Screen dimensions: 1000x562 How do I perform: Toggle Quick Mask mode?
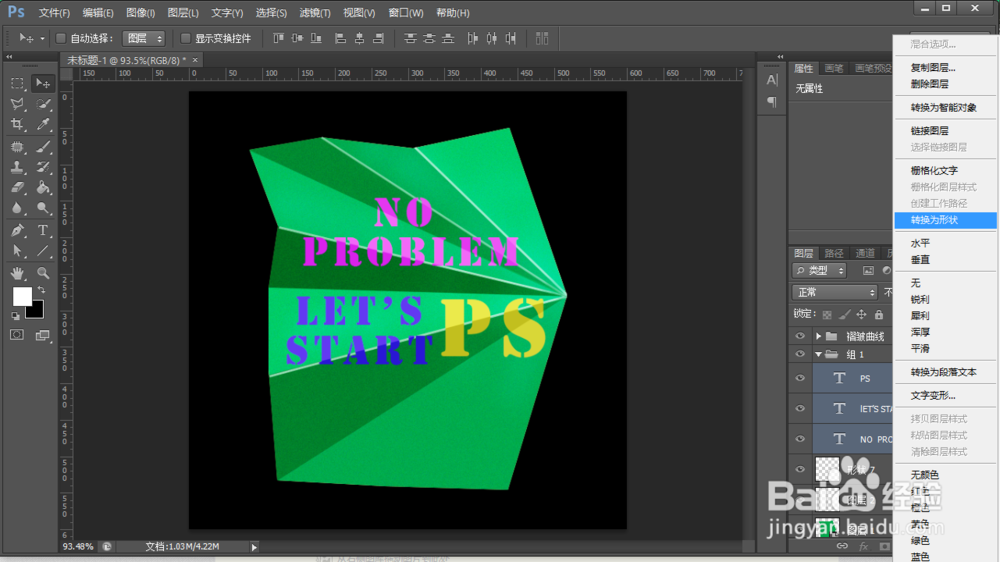click(17, 335)
